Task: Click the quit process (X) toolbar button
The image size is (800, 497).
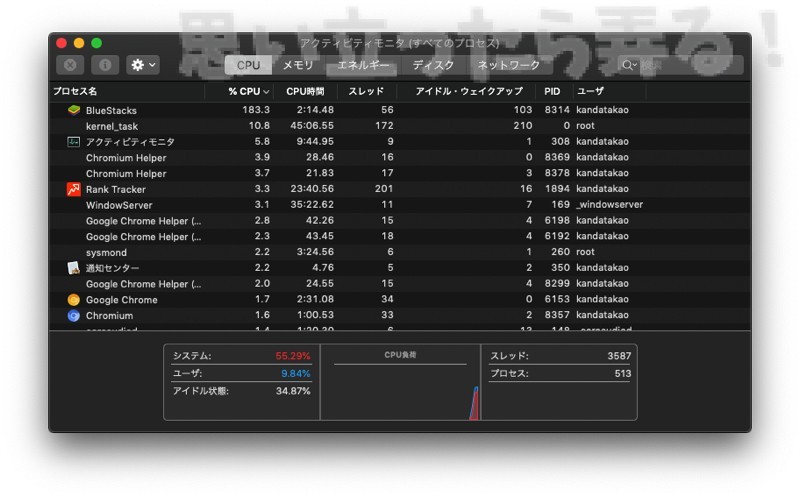Action: click(x=70, y=65)
